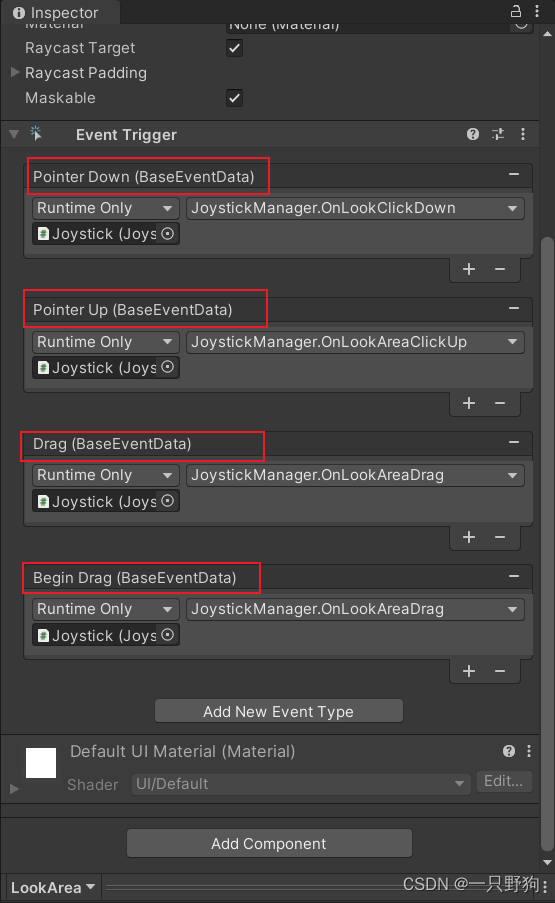Open OnLookAreaClickUp function dropdown
Image resolution: width=555 pixels, height=903 pixels.
tap(355, 342)
